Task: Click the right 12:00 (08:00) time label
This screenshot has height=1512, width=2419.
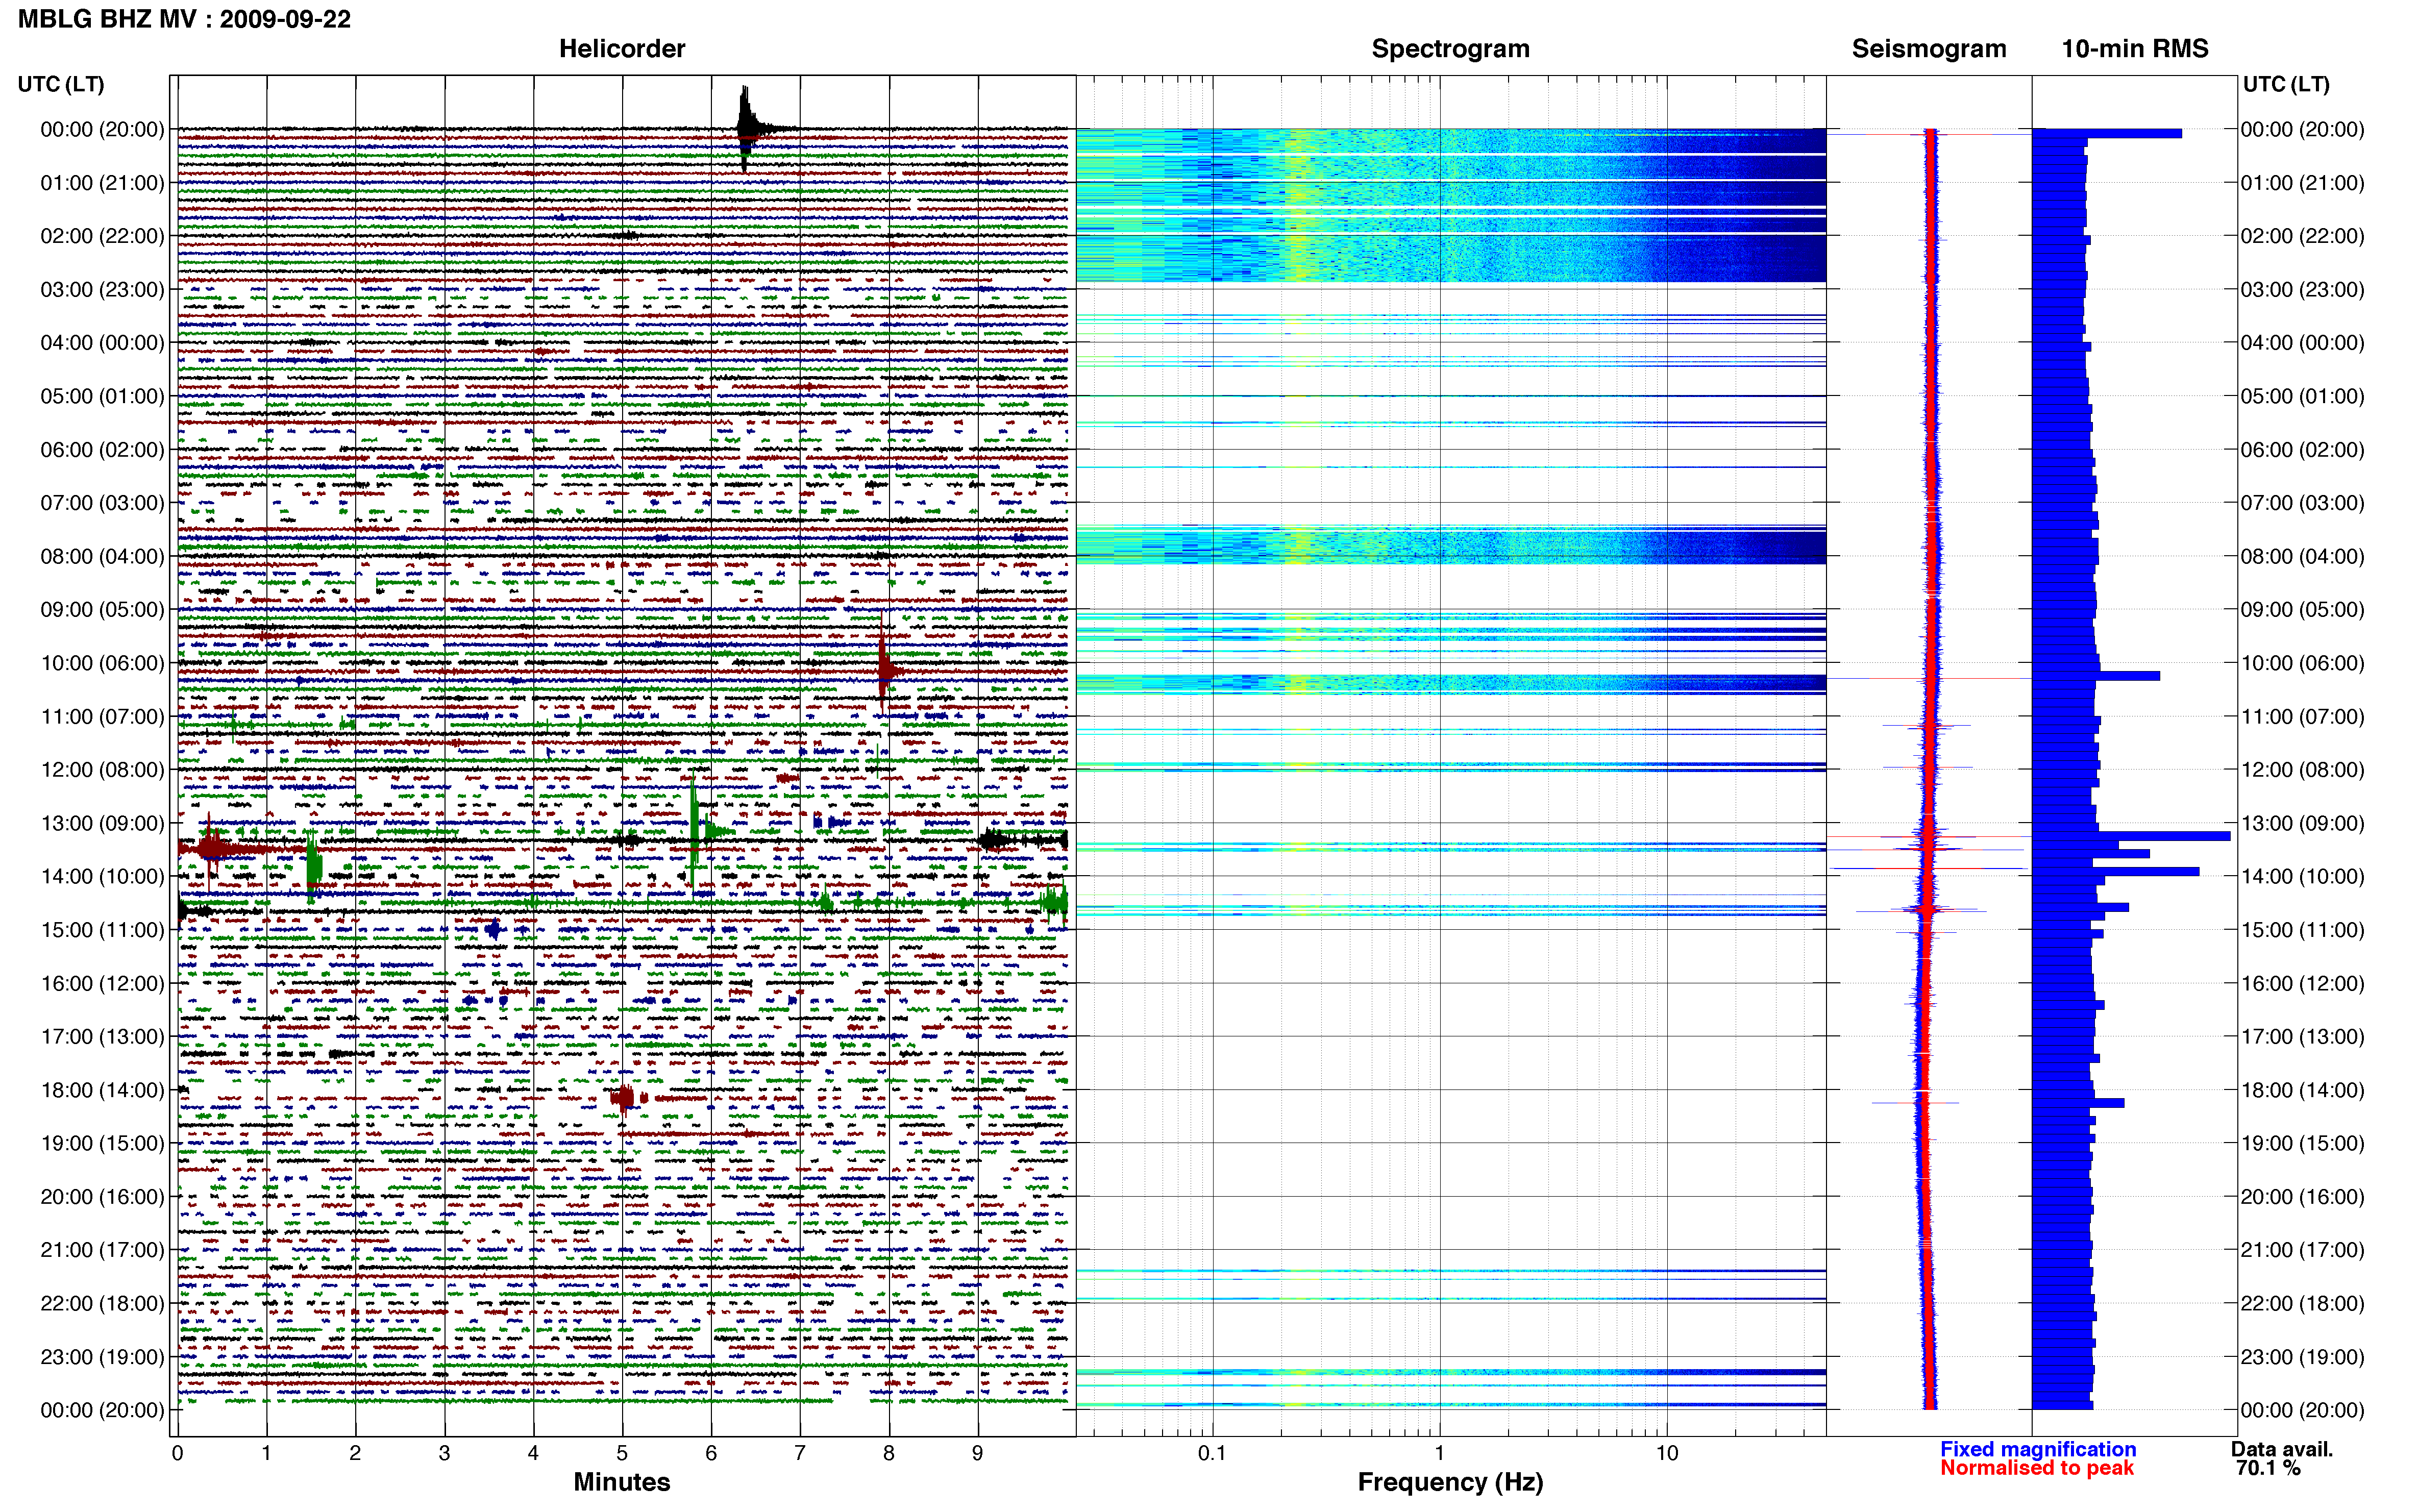Action: tap(2302, 770)
